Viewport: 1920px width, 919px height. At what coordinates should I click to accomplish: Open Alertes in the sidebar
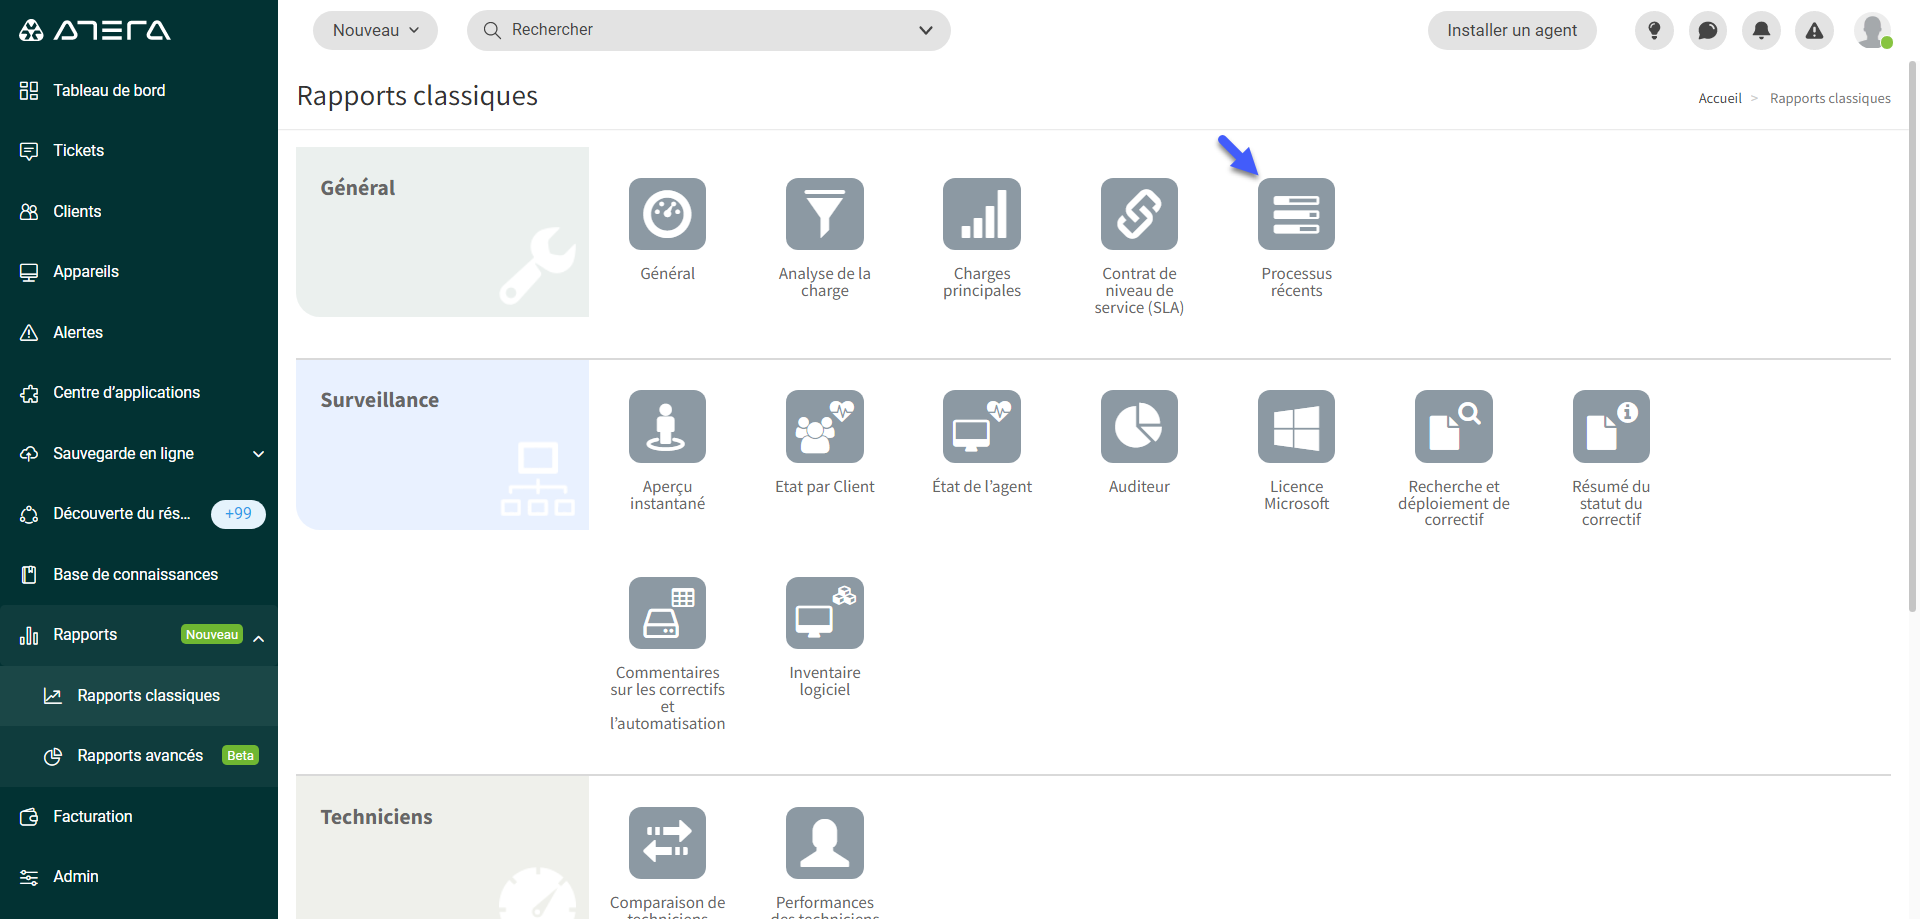coord(139,332)
